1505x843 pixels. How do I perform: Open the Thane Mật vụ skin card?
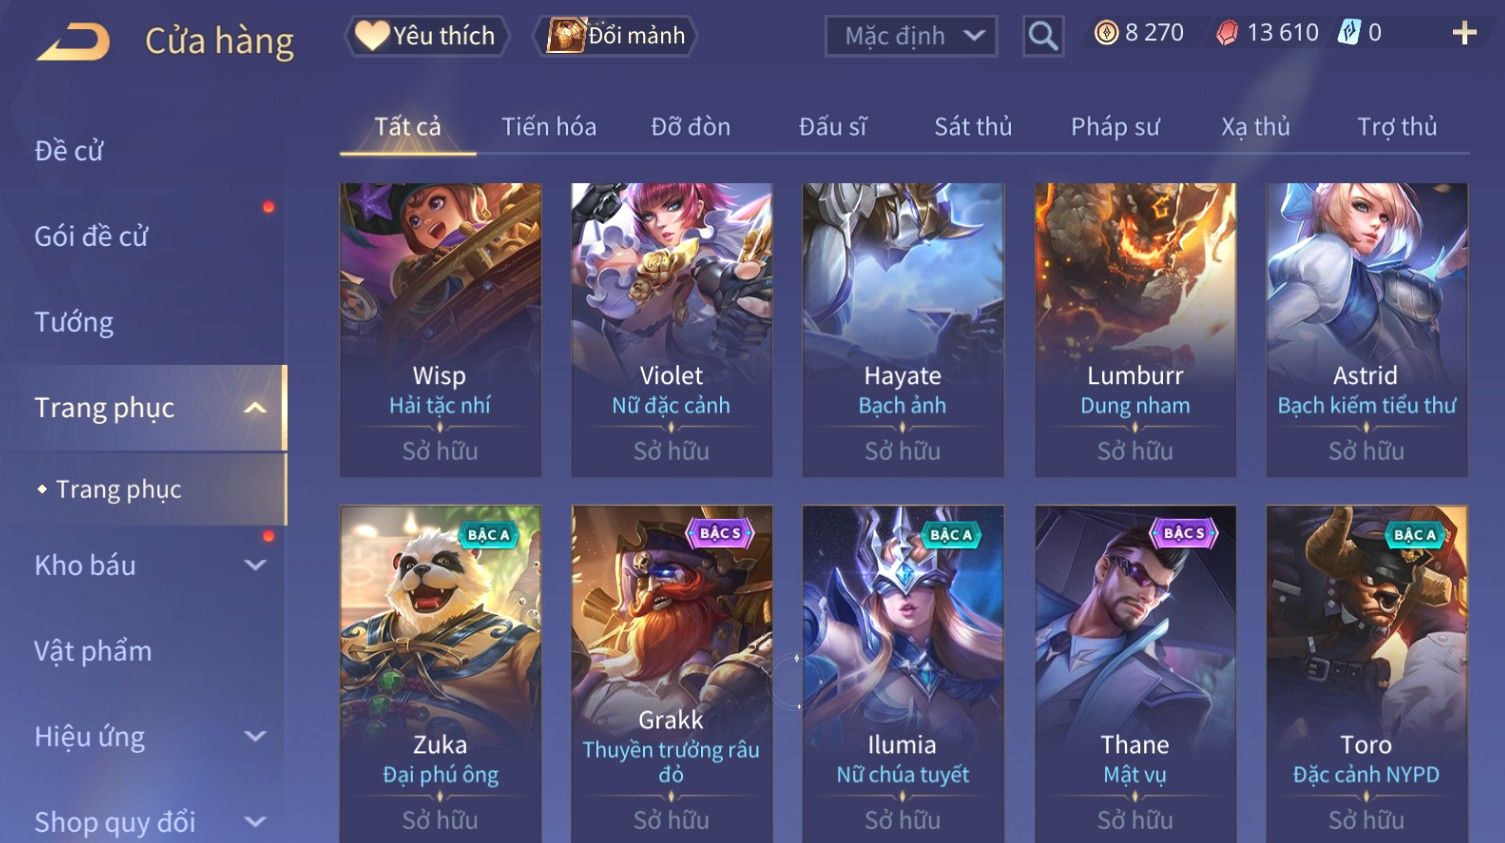pyautogui.click(x=1135, y=674)
